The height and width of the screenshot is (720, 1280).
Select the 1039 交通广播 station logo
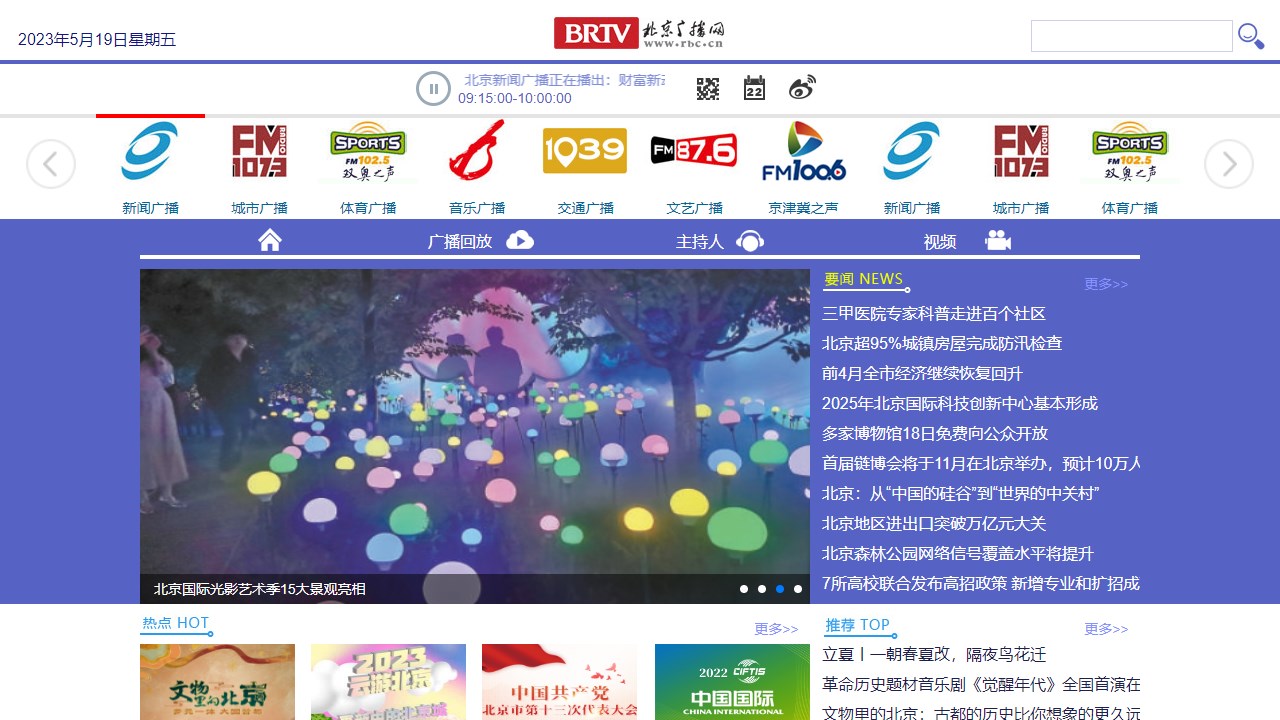(585, 151)
